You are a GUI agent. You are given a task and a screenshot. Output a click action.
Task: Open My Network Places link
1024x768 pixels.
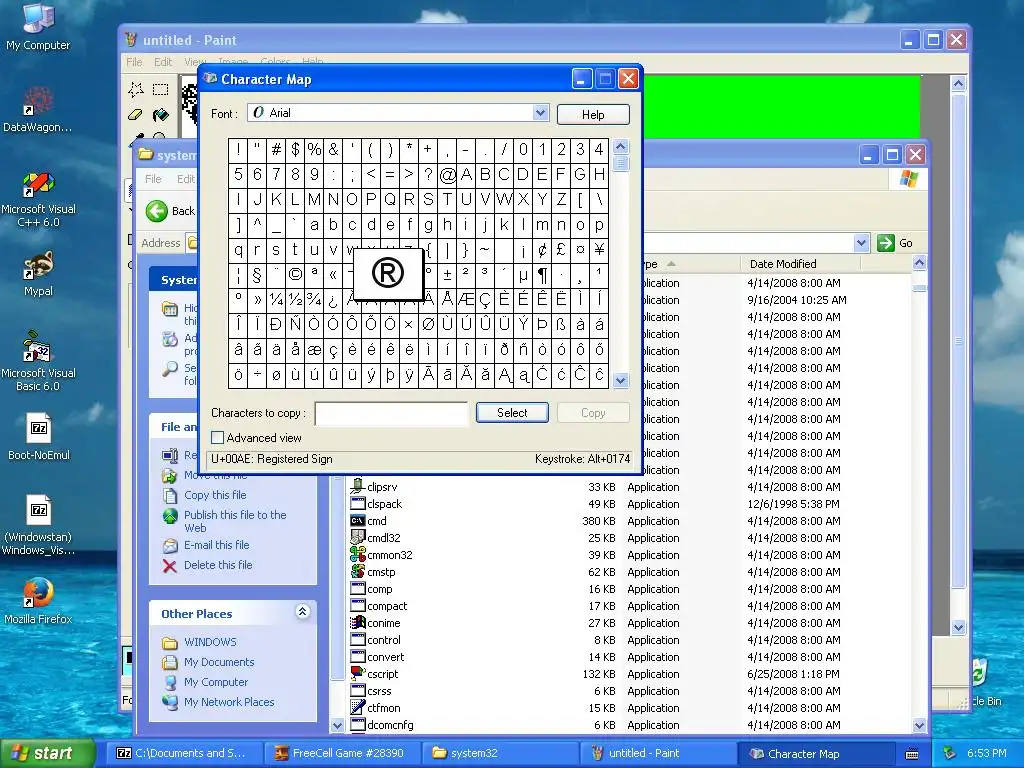(229, 702)
